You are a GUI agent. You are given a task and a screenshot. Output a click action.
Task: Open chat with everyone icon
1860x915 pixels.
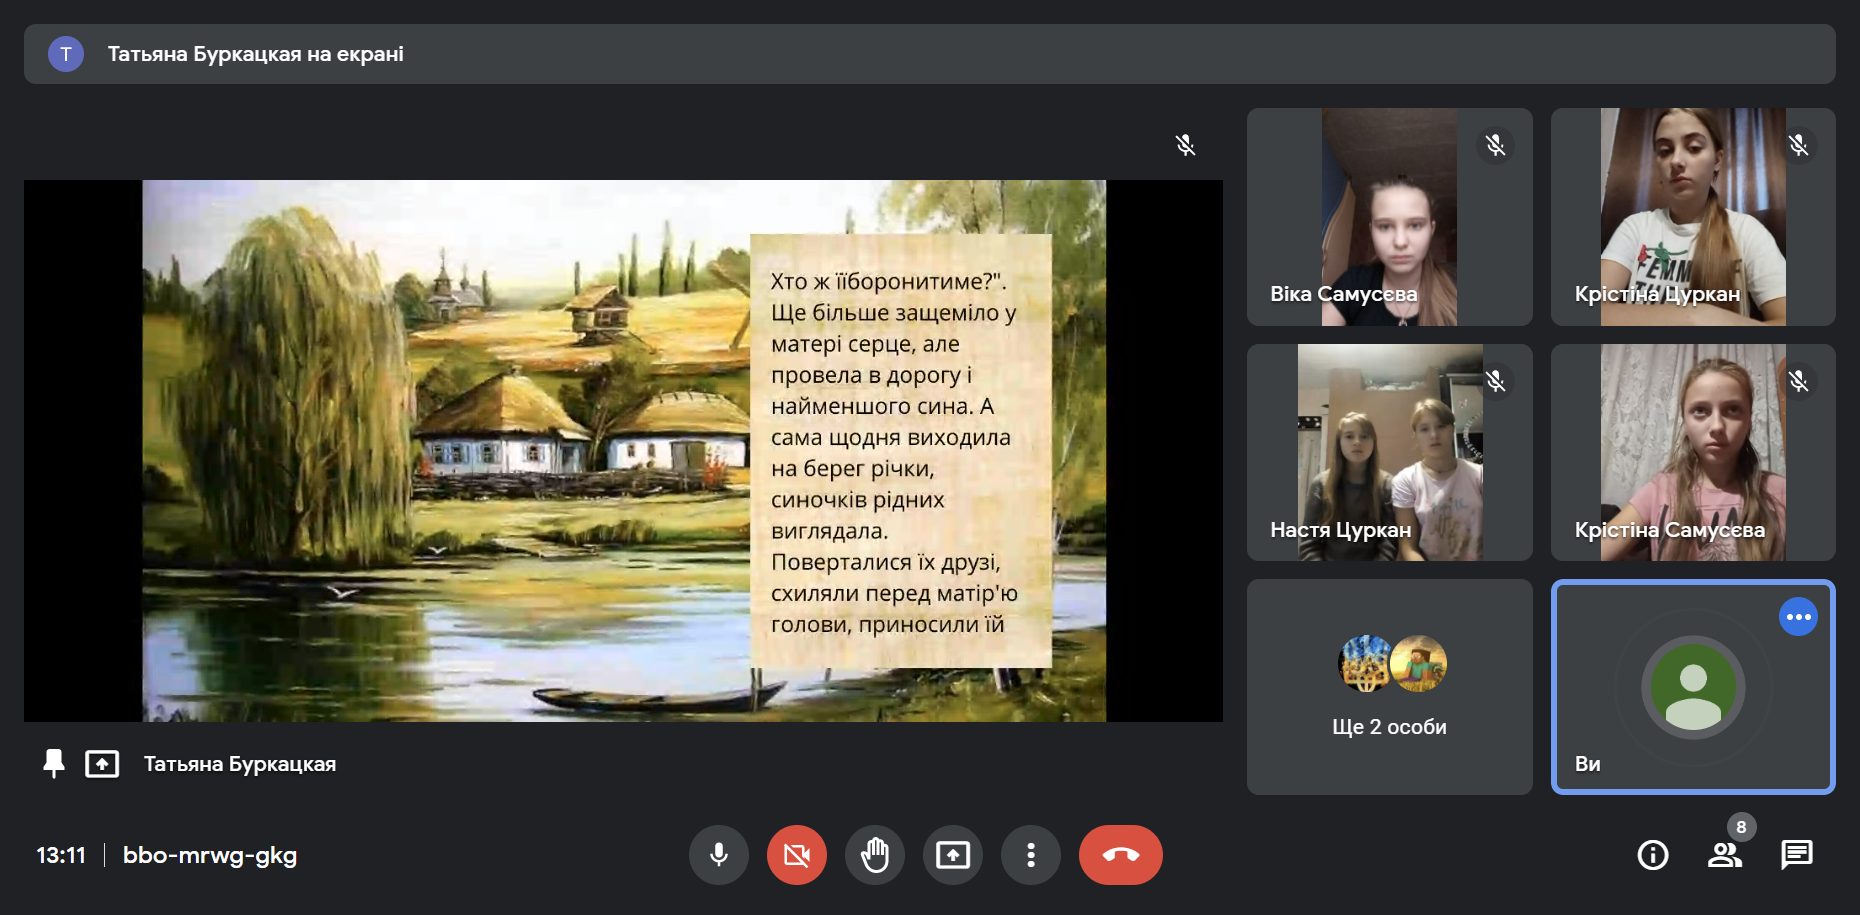click(1796, 855)
